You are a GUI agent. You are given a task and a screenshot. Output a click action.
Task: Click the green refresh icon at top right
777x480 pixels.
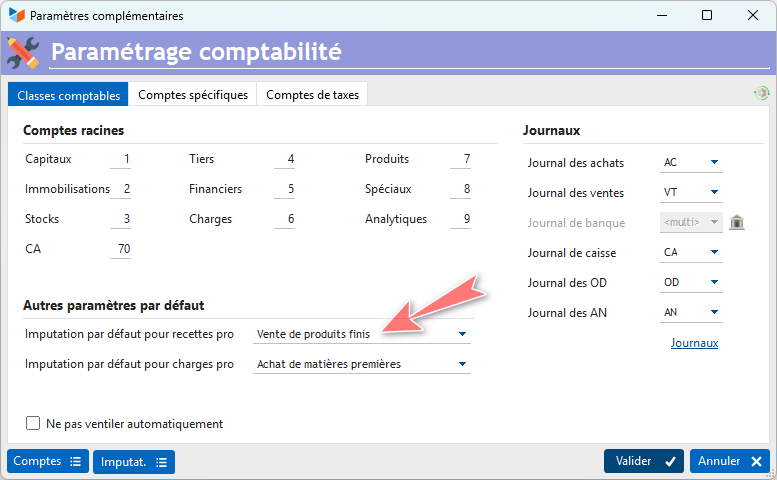pos(761,93)
